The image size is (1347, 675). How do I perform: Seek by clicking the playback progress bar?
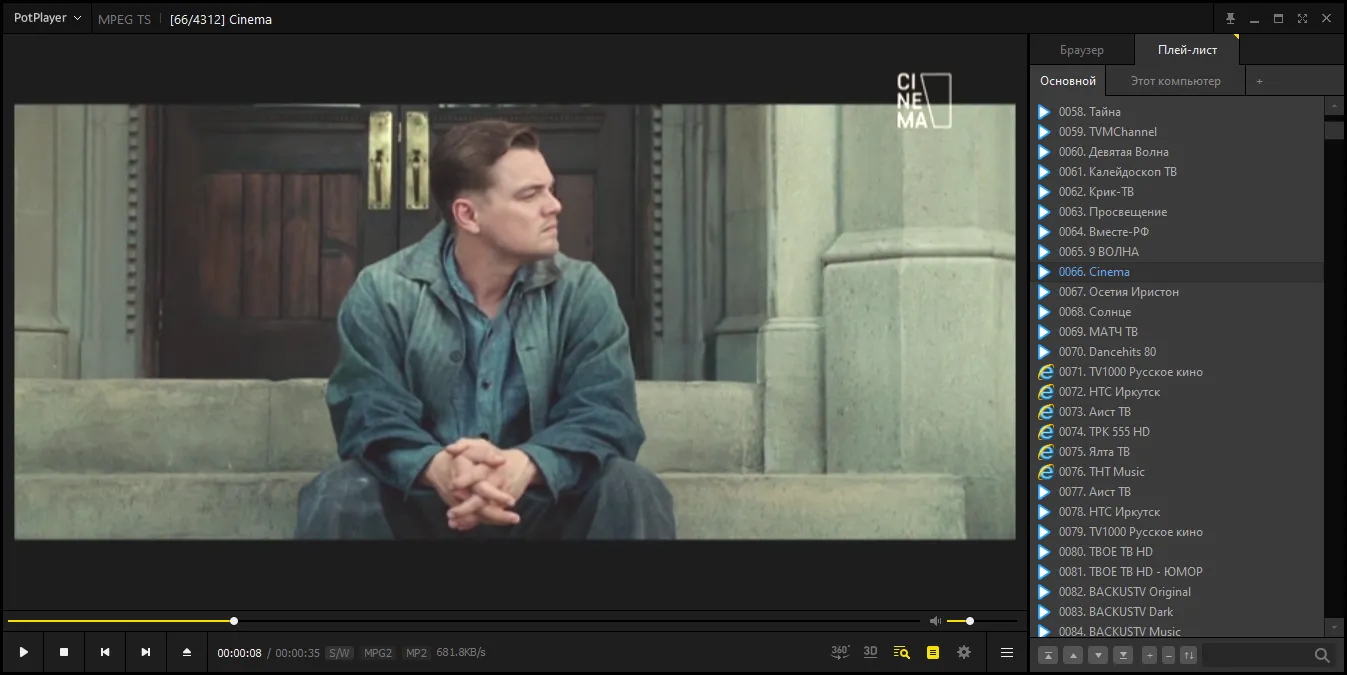pyautogui.click(x=465, y=621)
